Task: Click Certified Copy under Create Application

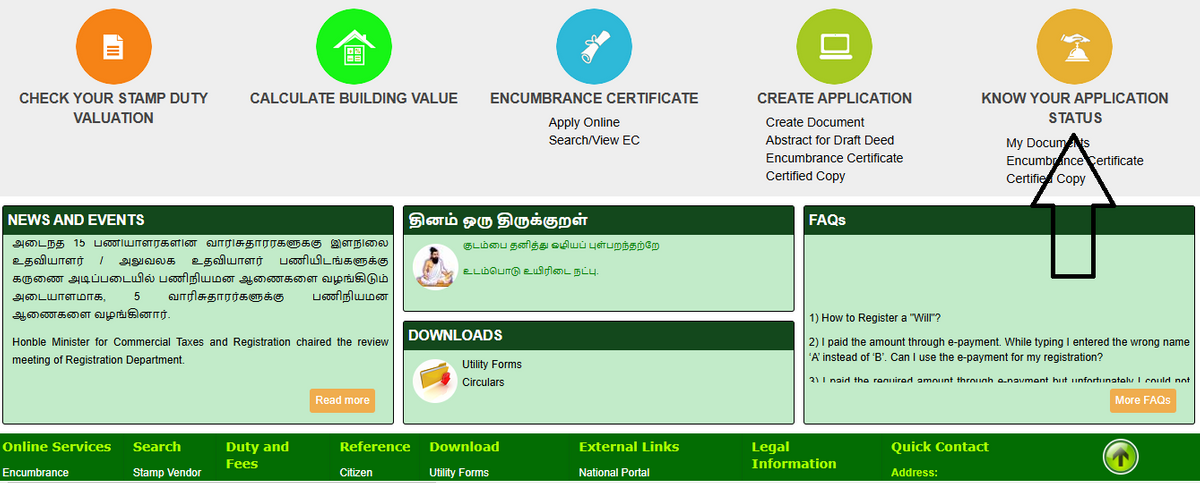Action: [x=805, y=176]
